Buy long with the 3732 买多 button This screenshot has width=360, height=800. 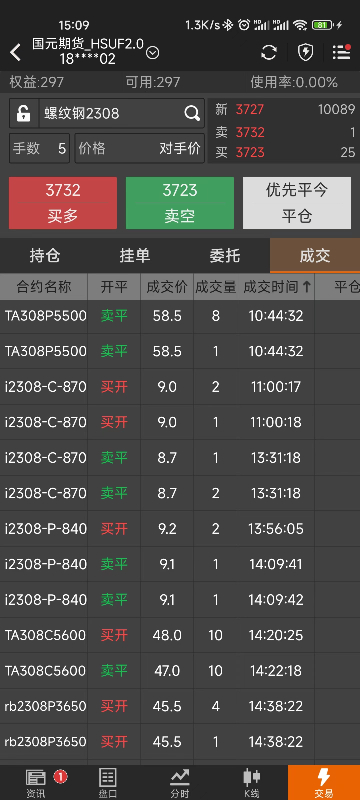tap(63, 203)
